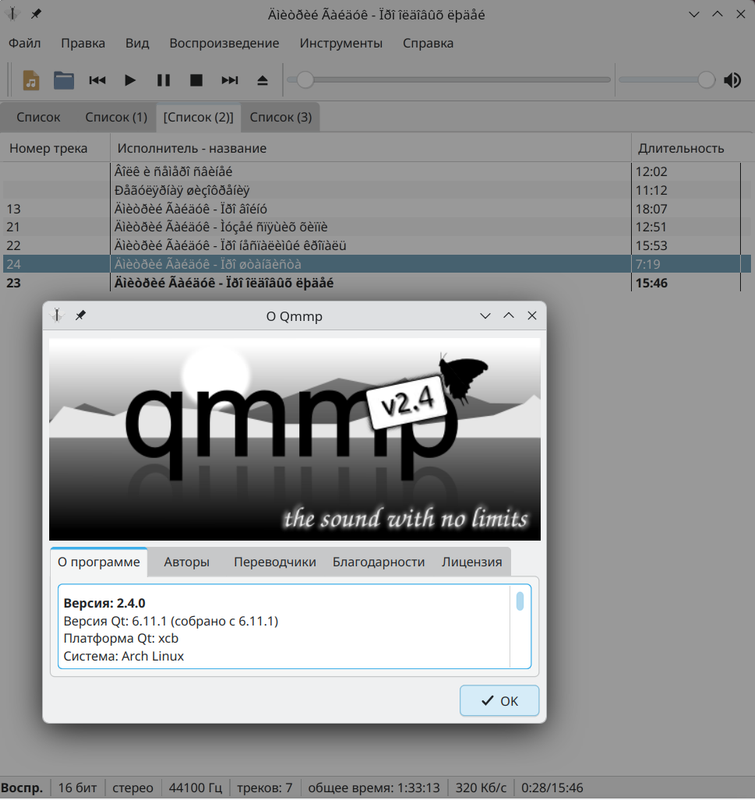Click the 15:46 duration of track 23
The image size is (755, 800).
(651, 283)
